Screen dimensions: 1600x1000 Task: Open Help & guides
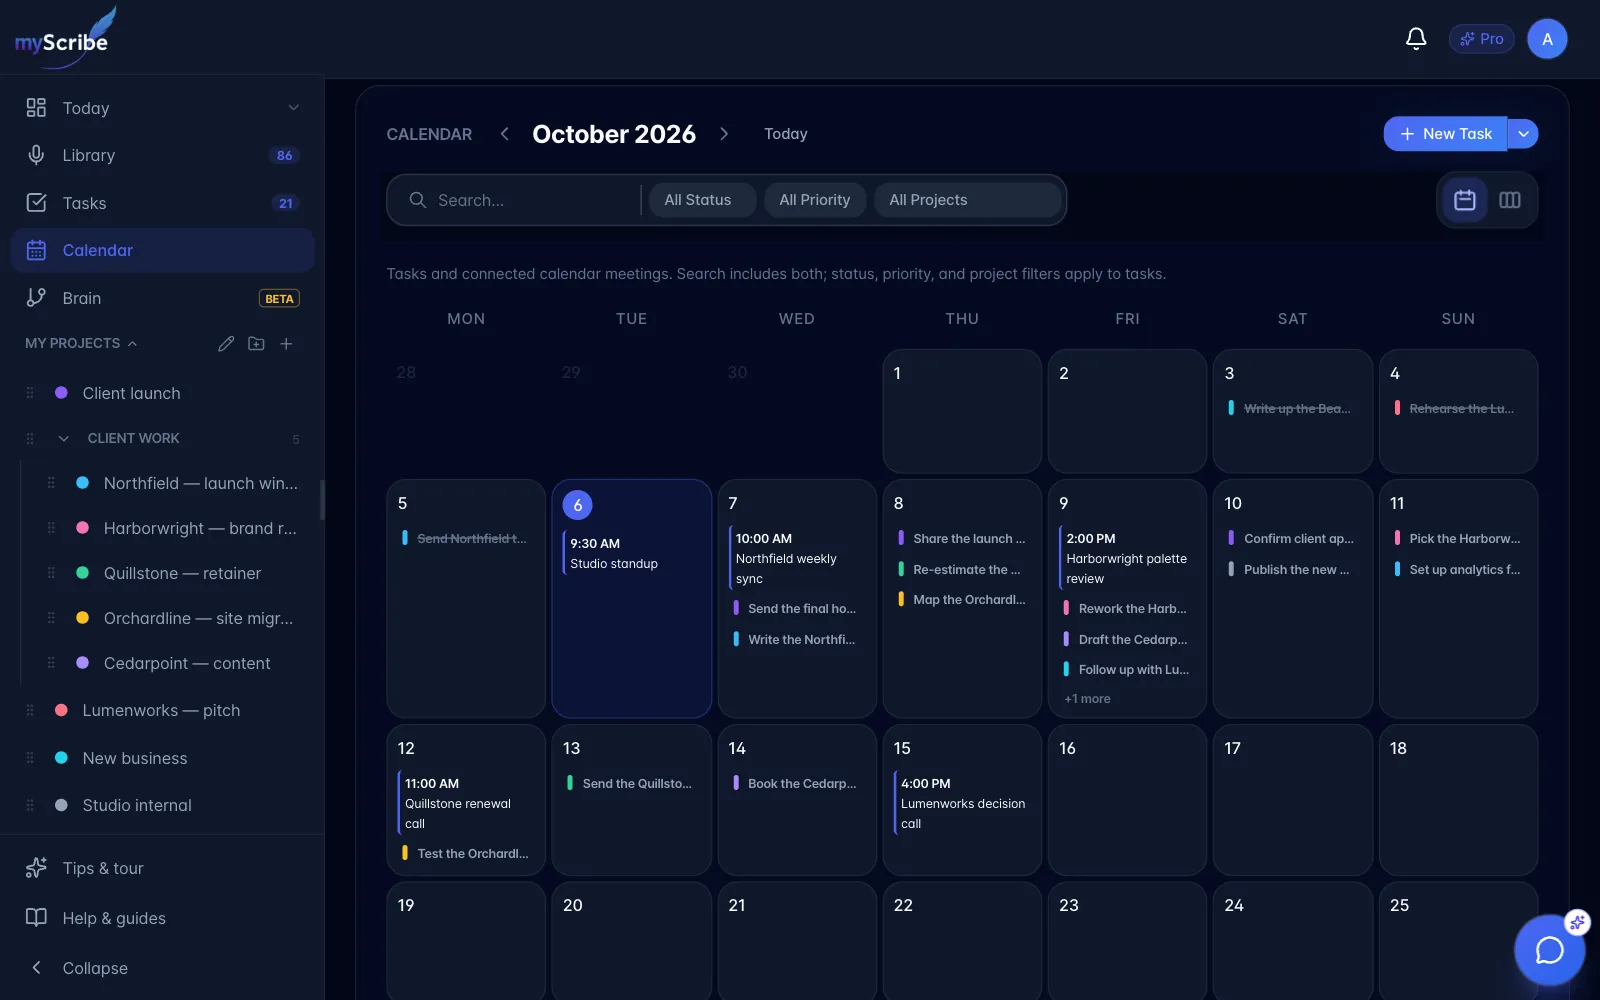[162, 918]
